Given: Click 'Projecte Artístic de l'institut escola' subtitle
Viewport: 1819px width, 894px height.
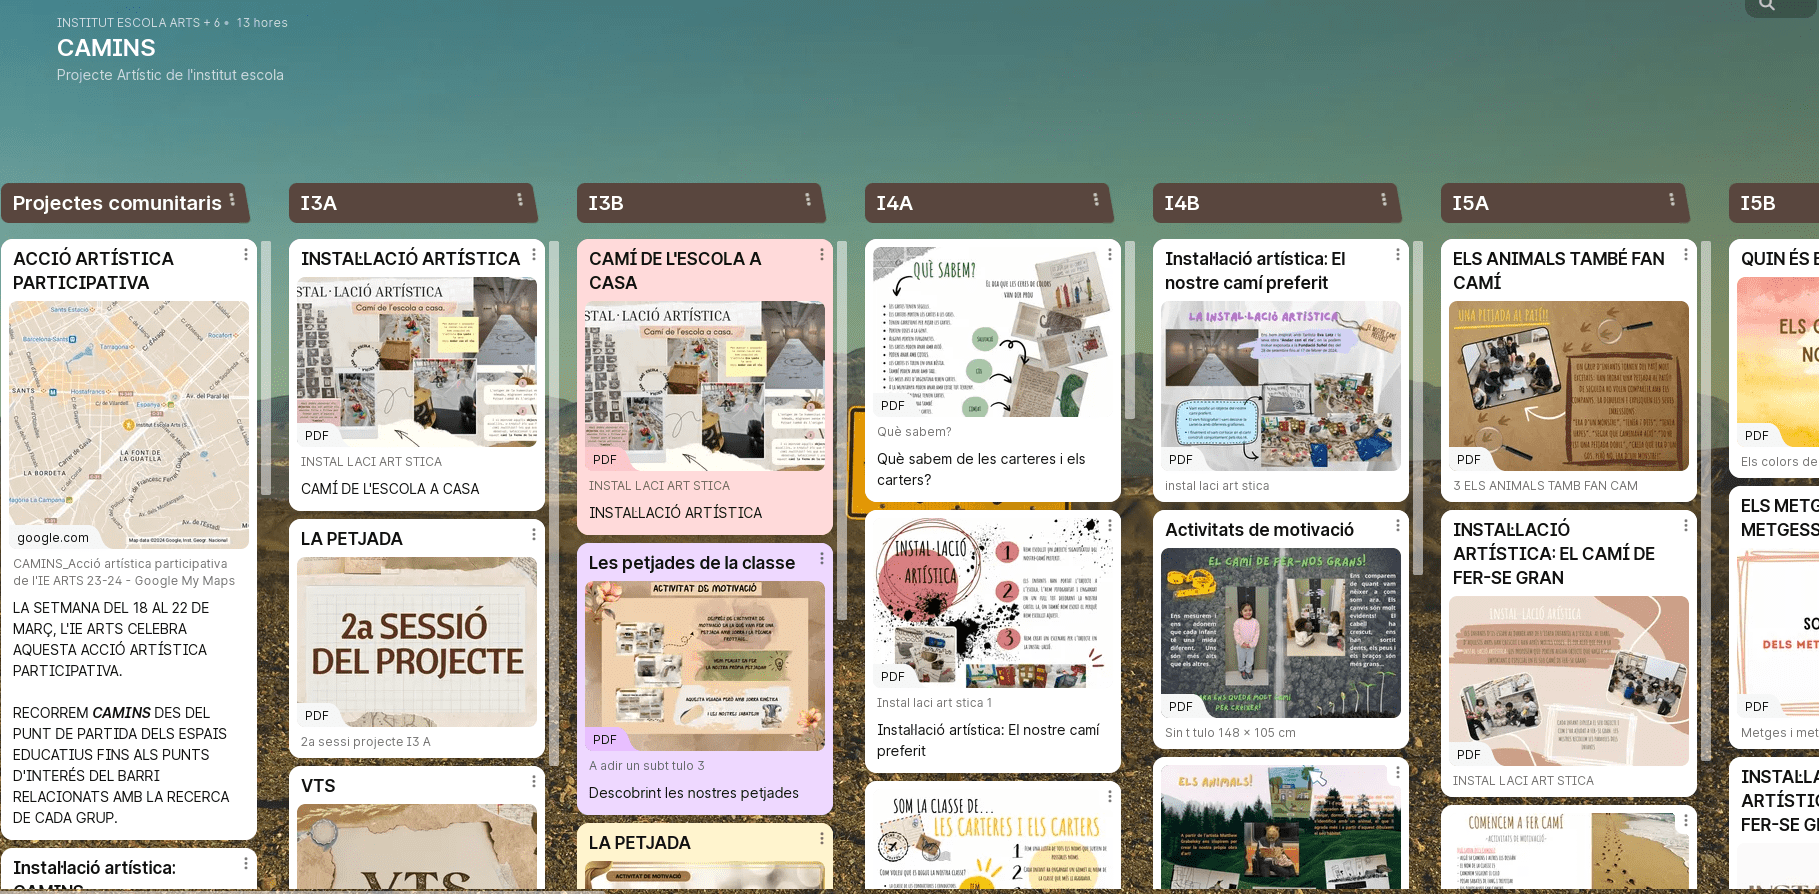Looking at the screenshot, I should [170, 75].
